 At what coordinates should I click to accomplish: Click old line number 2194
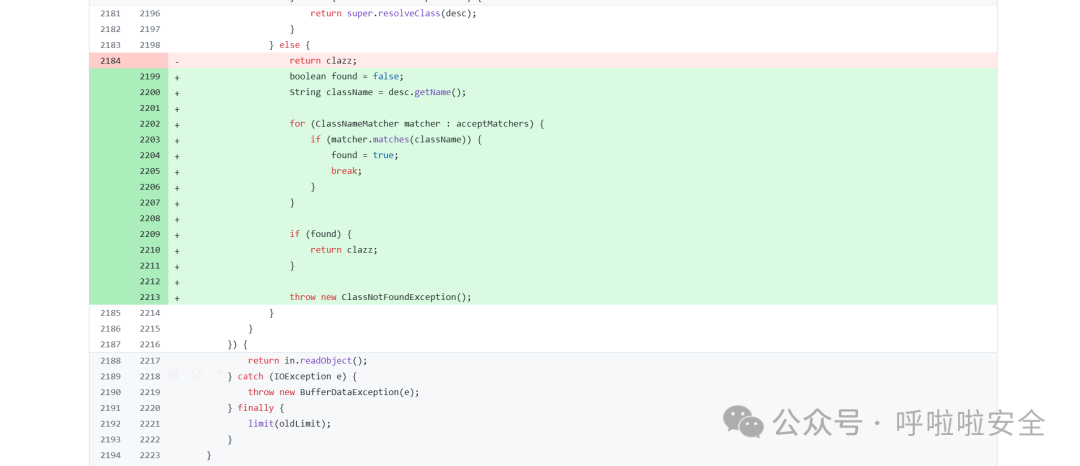pyautogui.click(x=110, y=455)
